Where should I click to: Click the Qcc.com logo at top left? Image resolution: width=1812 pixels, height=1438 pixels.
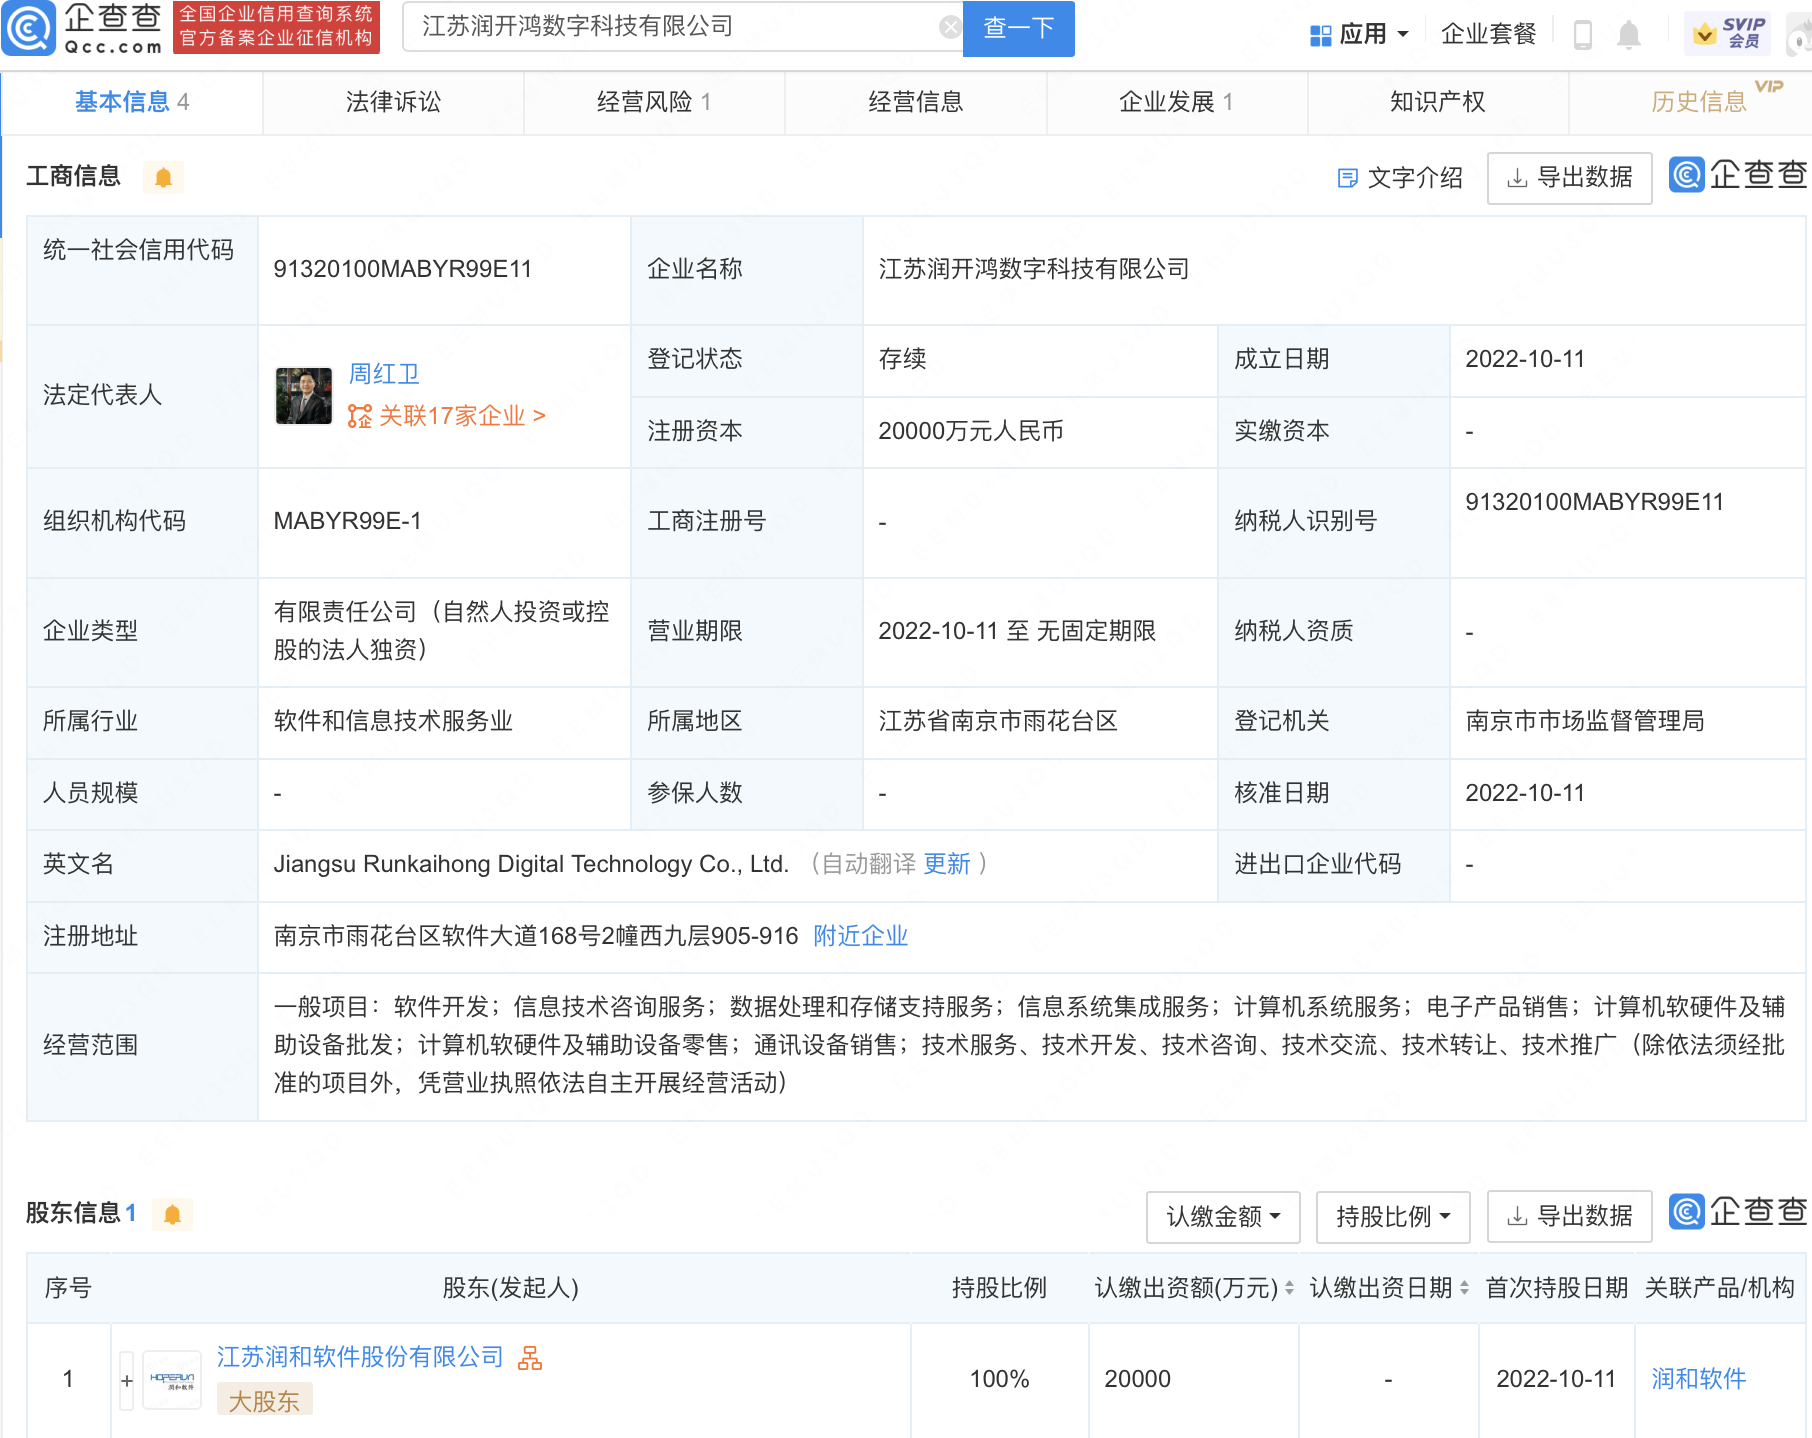click(x=83, y=28)
